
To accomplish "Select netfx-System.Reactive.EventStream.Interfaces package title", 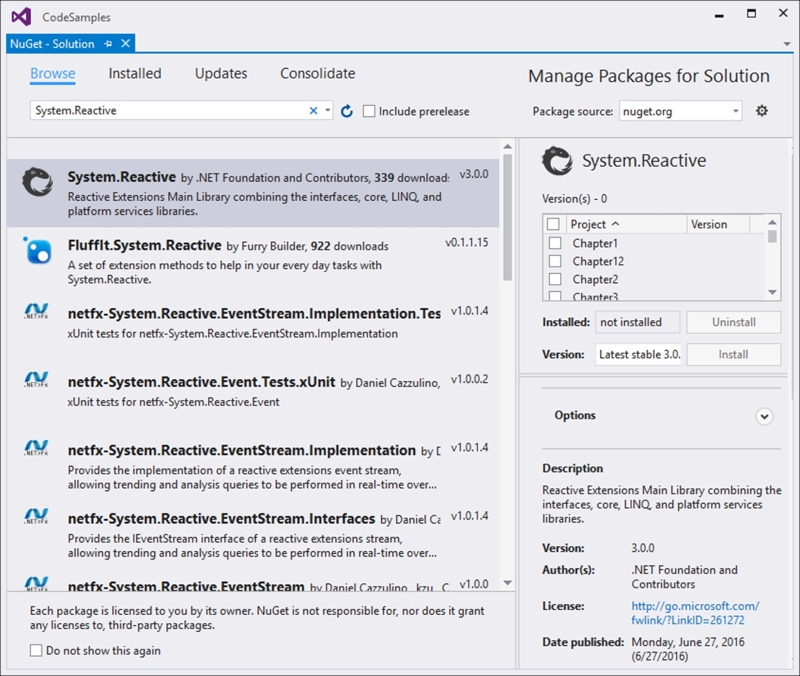I will click(221, 519).
